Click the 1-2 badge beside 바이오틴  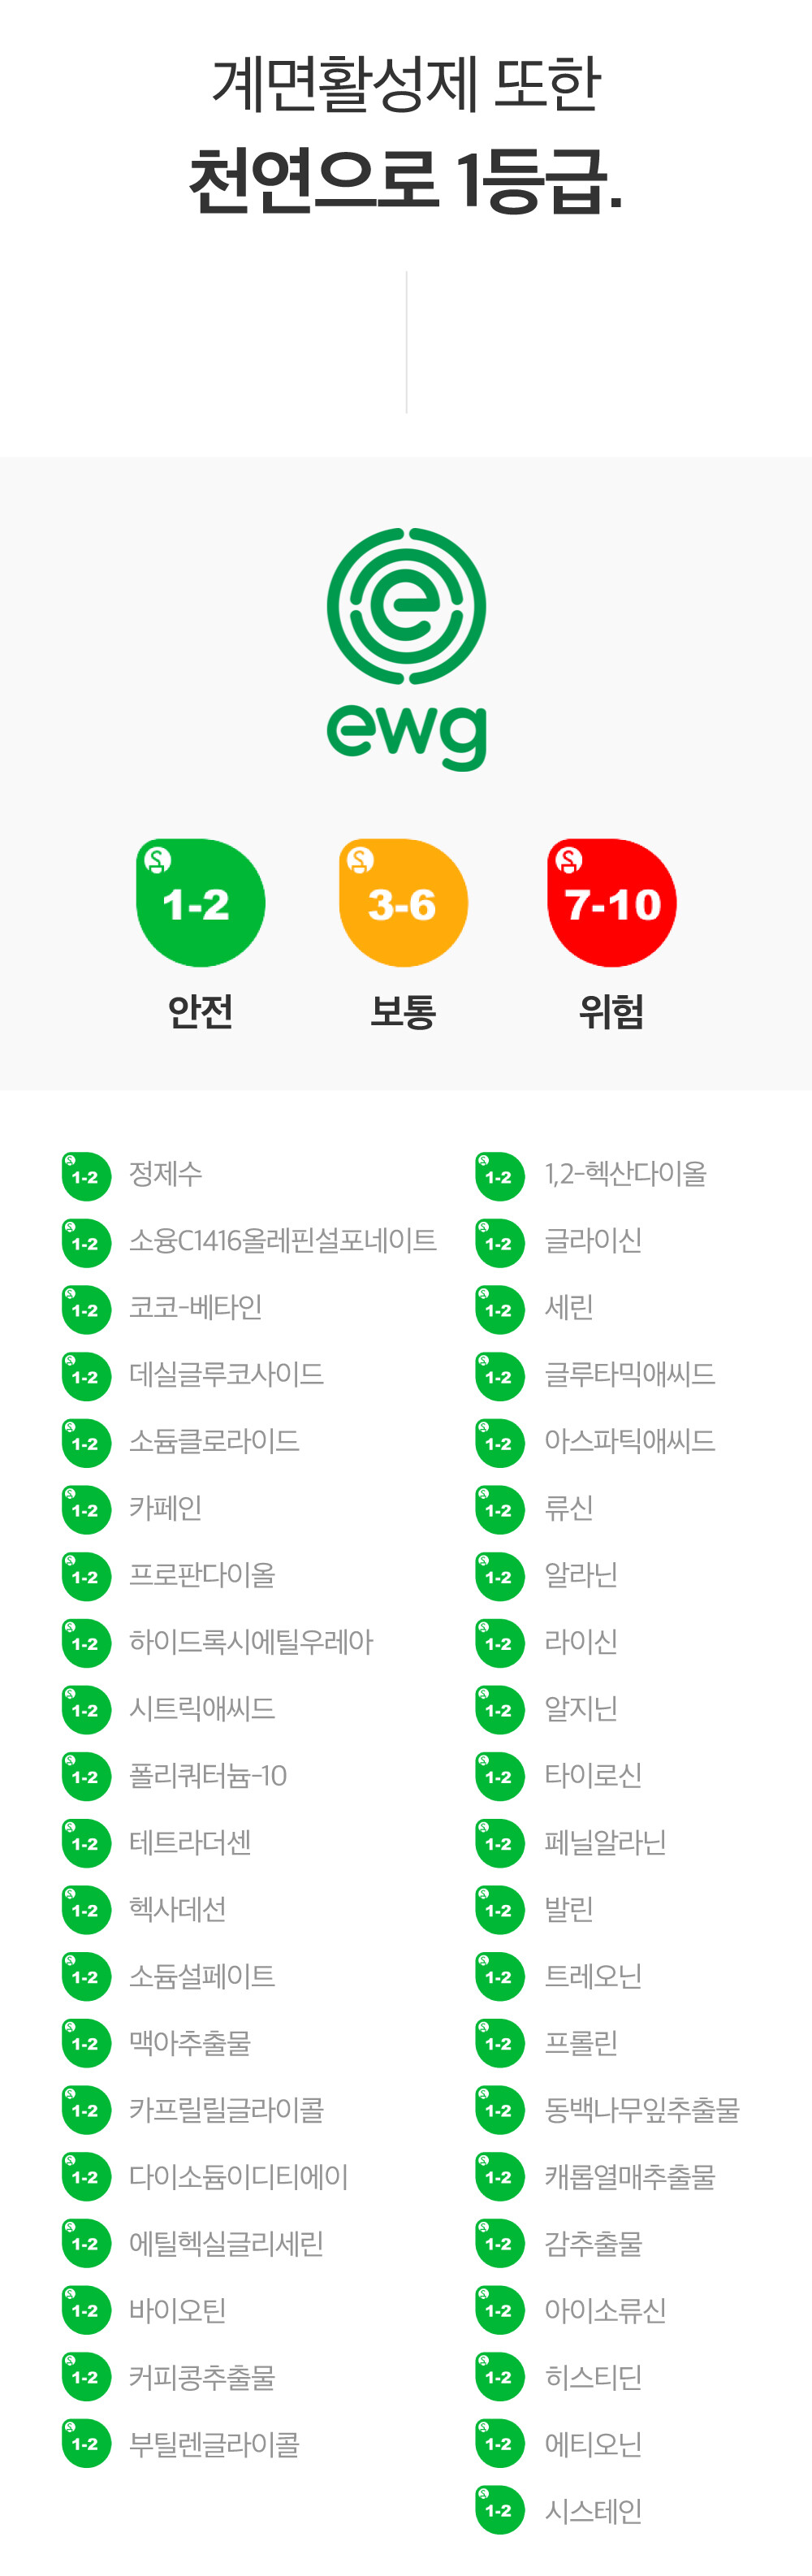[86, 2310]
